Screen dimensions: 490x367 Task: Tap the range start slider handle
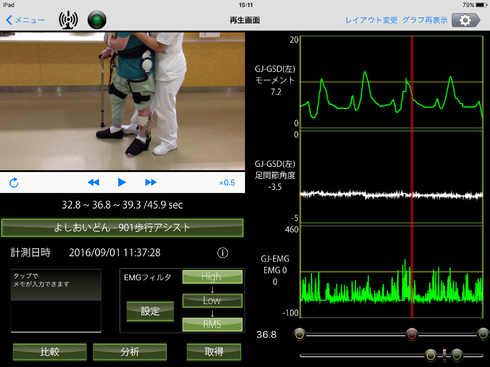coord(299,334)
